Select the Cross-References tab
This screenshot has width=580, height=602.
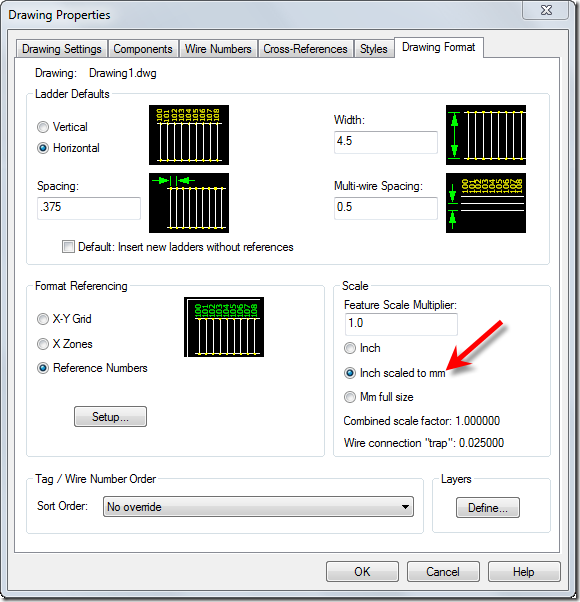pyautogui.click(x=305, y=49)
